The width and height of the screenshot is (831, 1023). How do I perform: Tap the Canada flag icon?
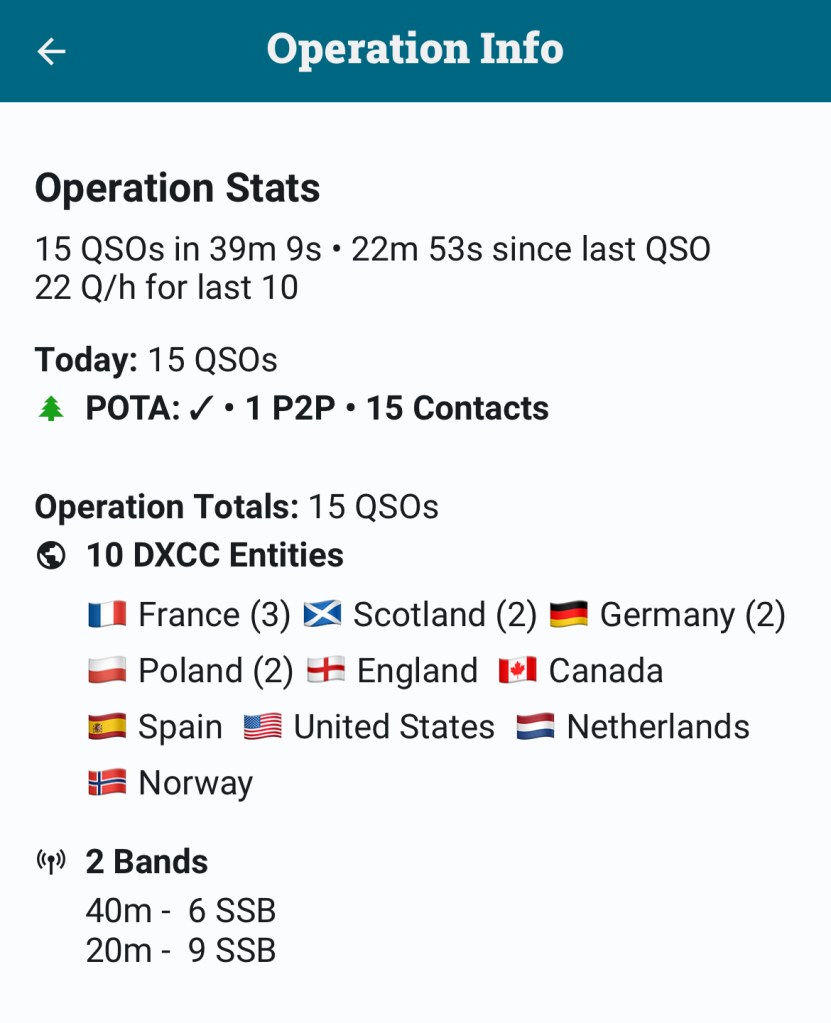pos(518,671)
